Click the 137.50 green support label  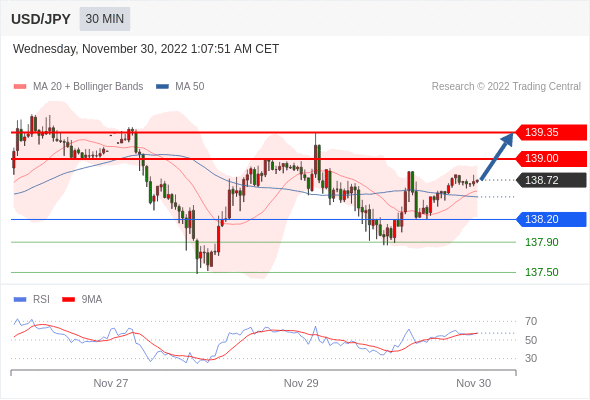pos(541,272)
